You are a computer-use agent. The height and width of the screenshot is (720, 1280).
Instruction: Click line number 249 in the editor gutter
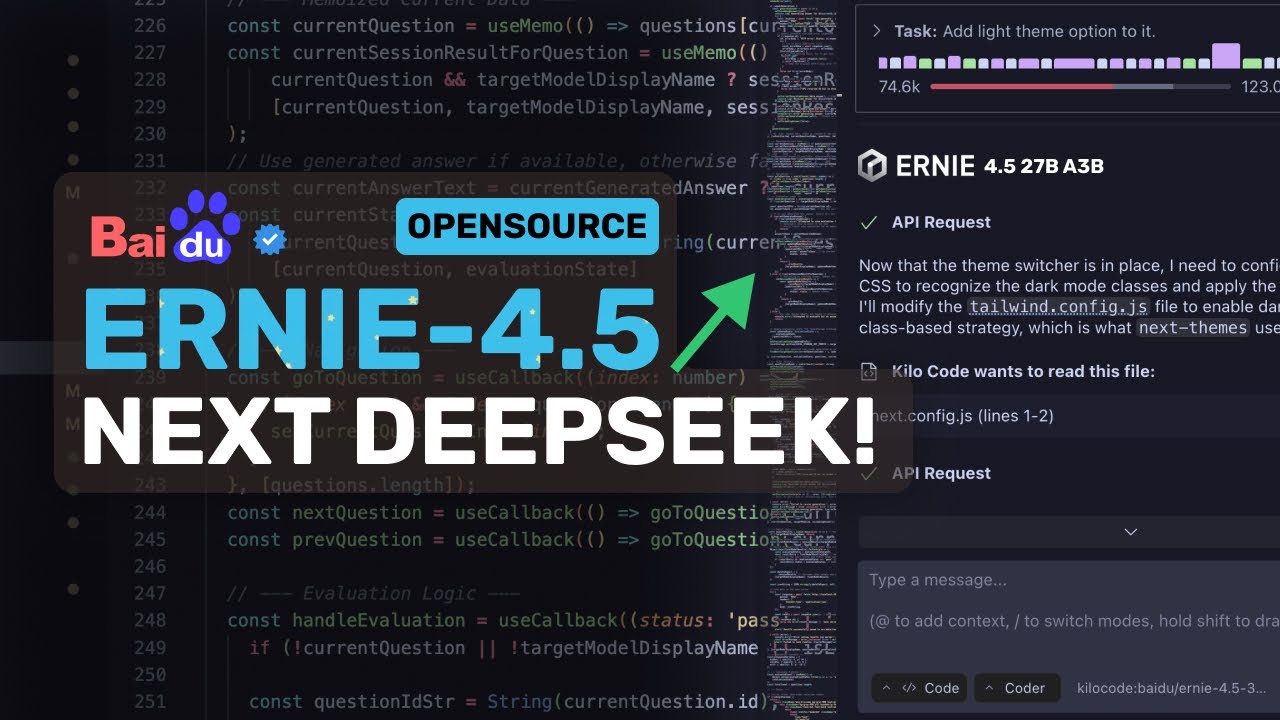pyautogui.click(x=148, y=647)
